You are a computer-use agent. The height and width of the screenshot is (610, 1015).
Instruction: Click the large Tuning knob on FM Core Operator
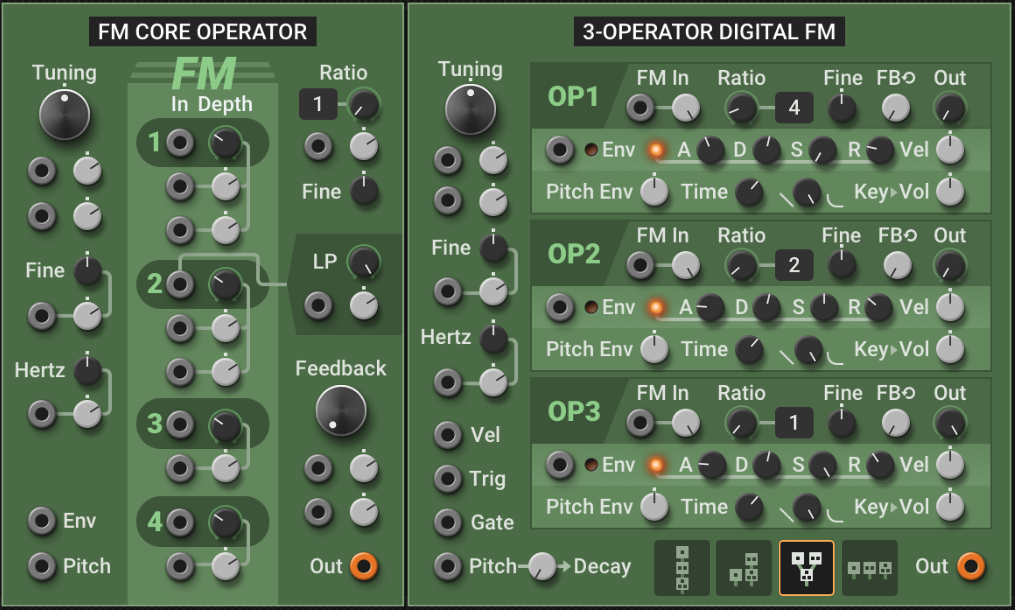[66, 112]
